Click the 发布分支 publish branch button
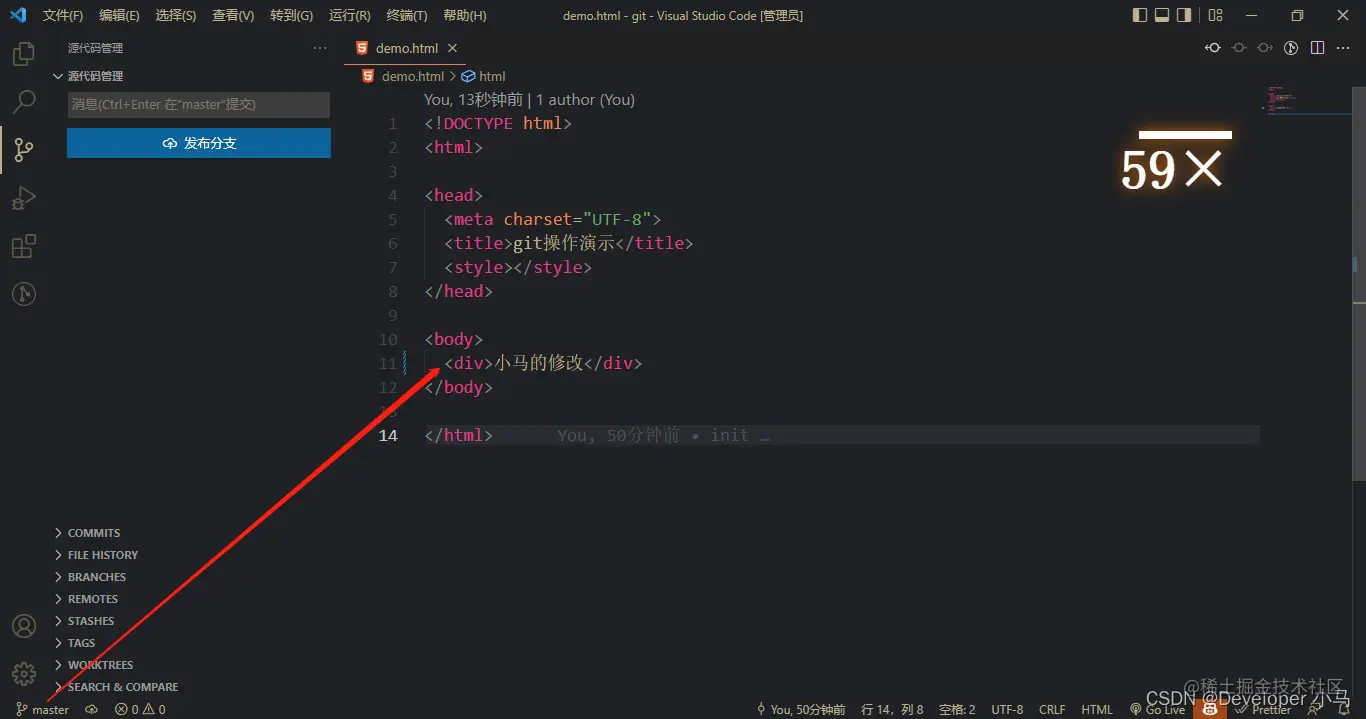The width and height of the screenshot is (1366, 719). point(199,143)
